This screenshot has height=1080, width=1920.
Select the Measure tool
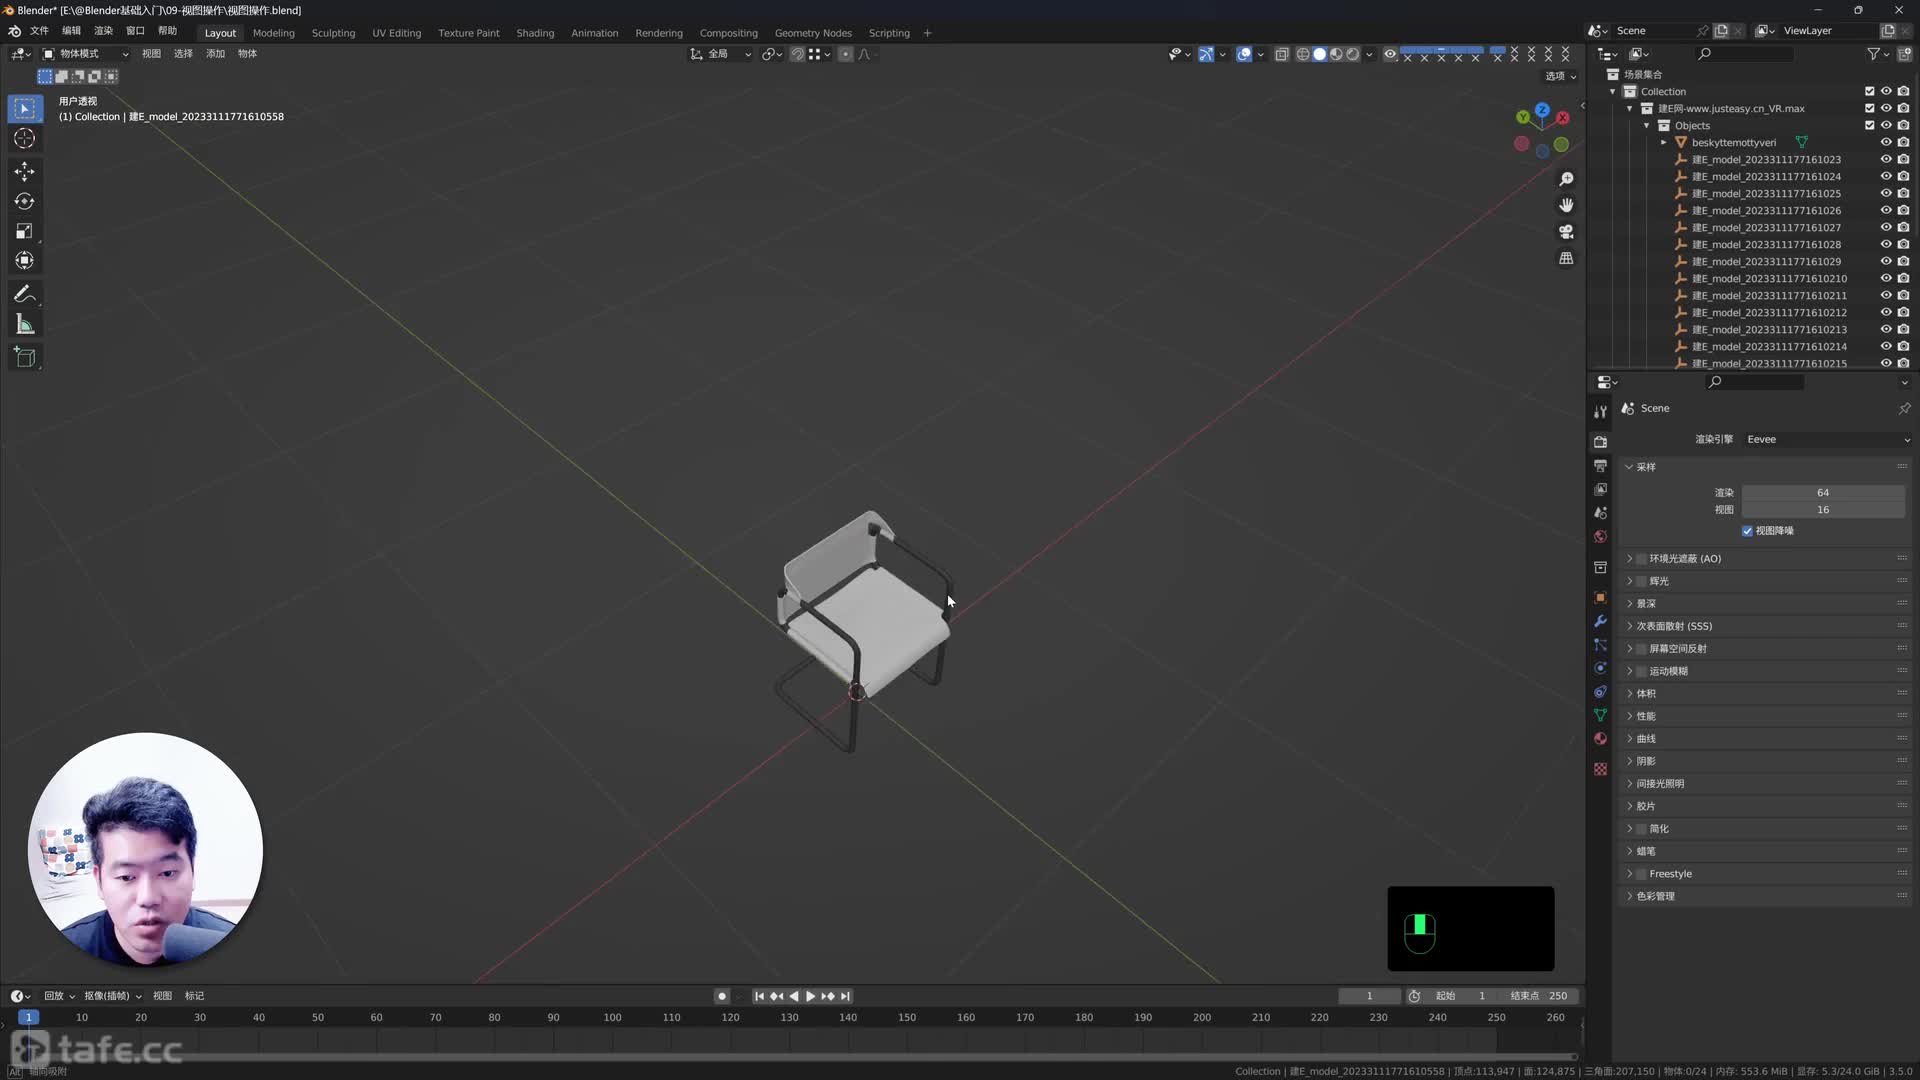click(x=24, y=323)
